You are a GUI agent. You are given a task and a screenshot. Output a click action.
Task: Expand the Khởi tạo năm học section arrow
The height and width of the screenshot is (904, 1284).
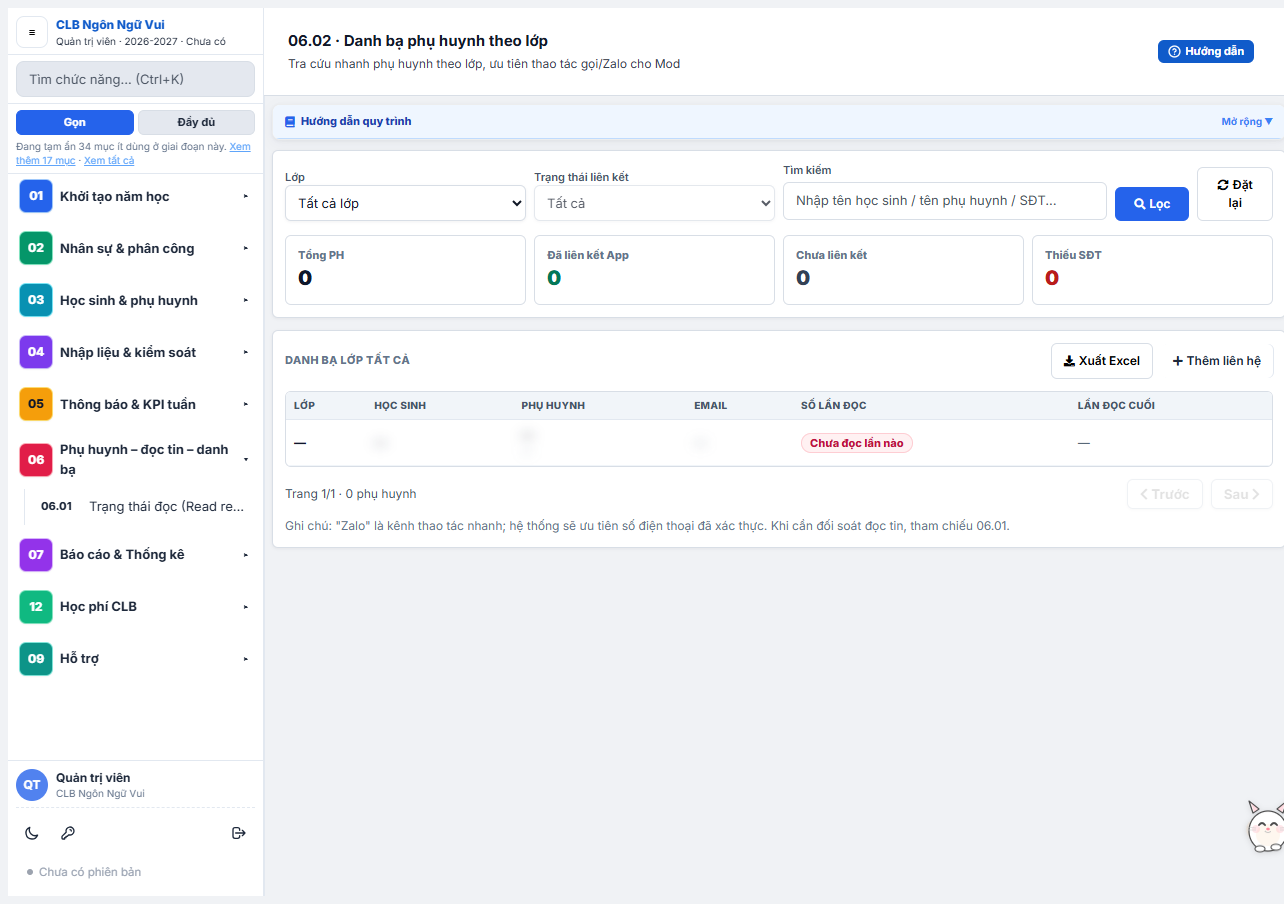[246, 196]
